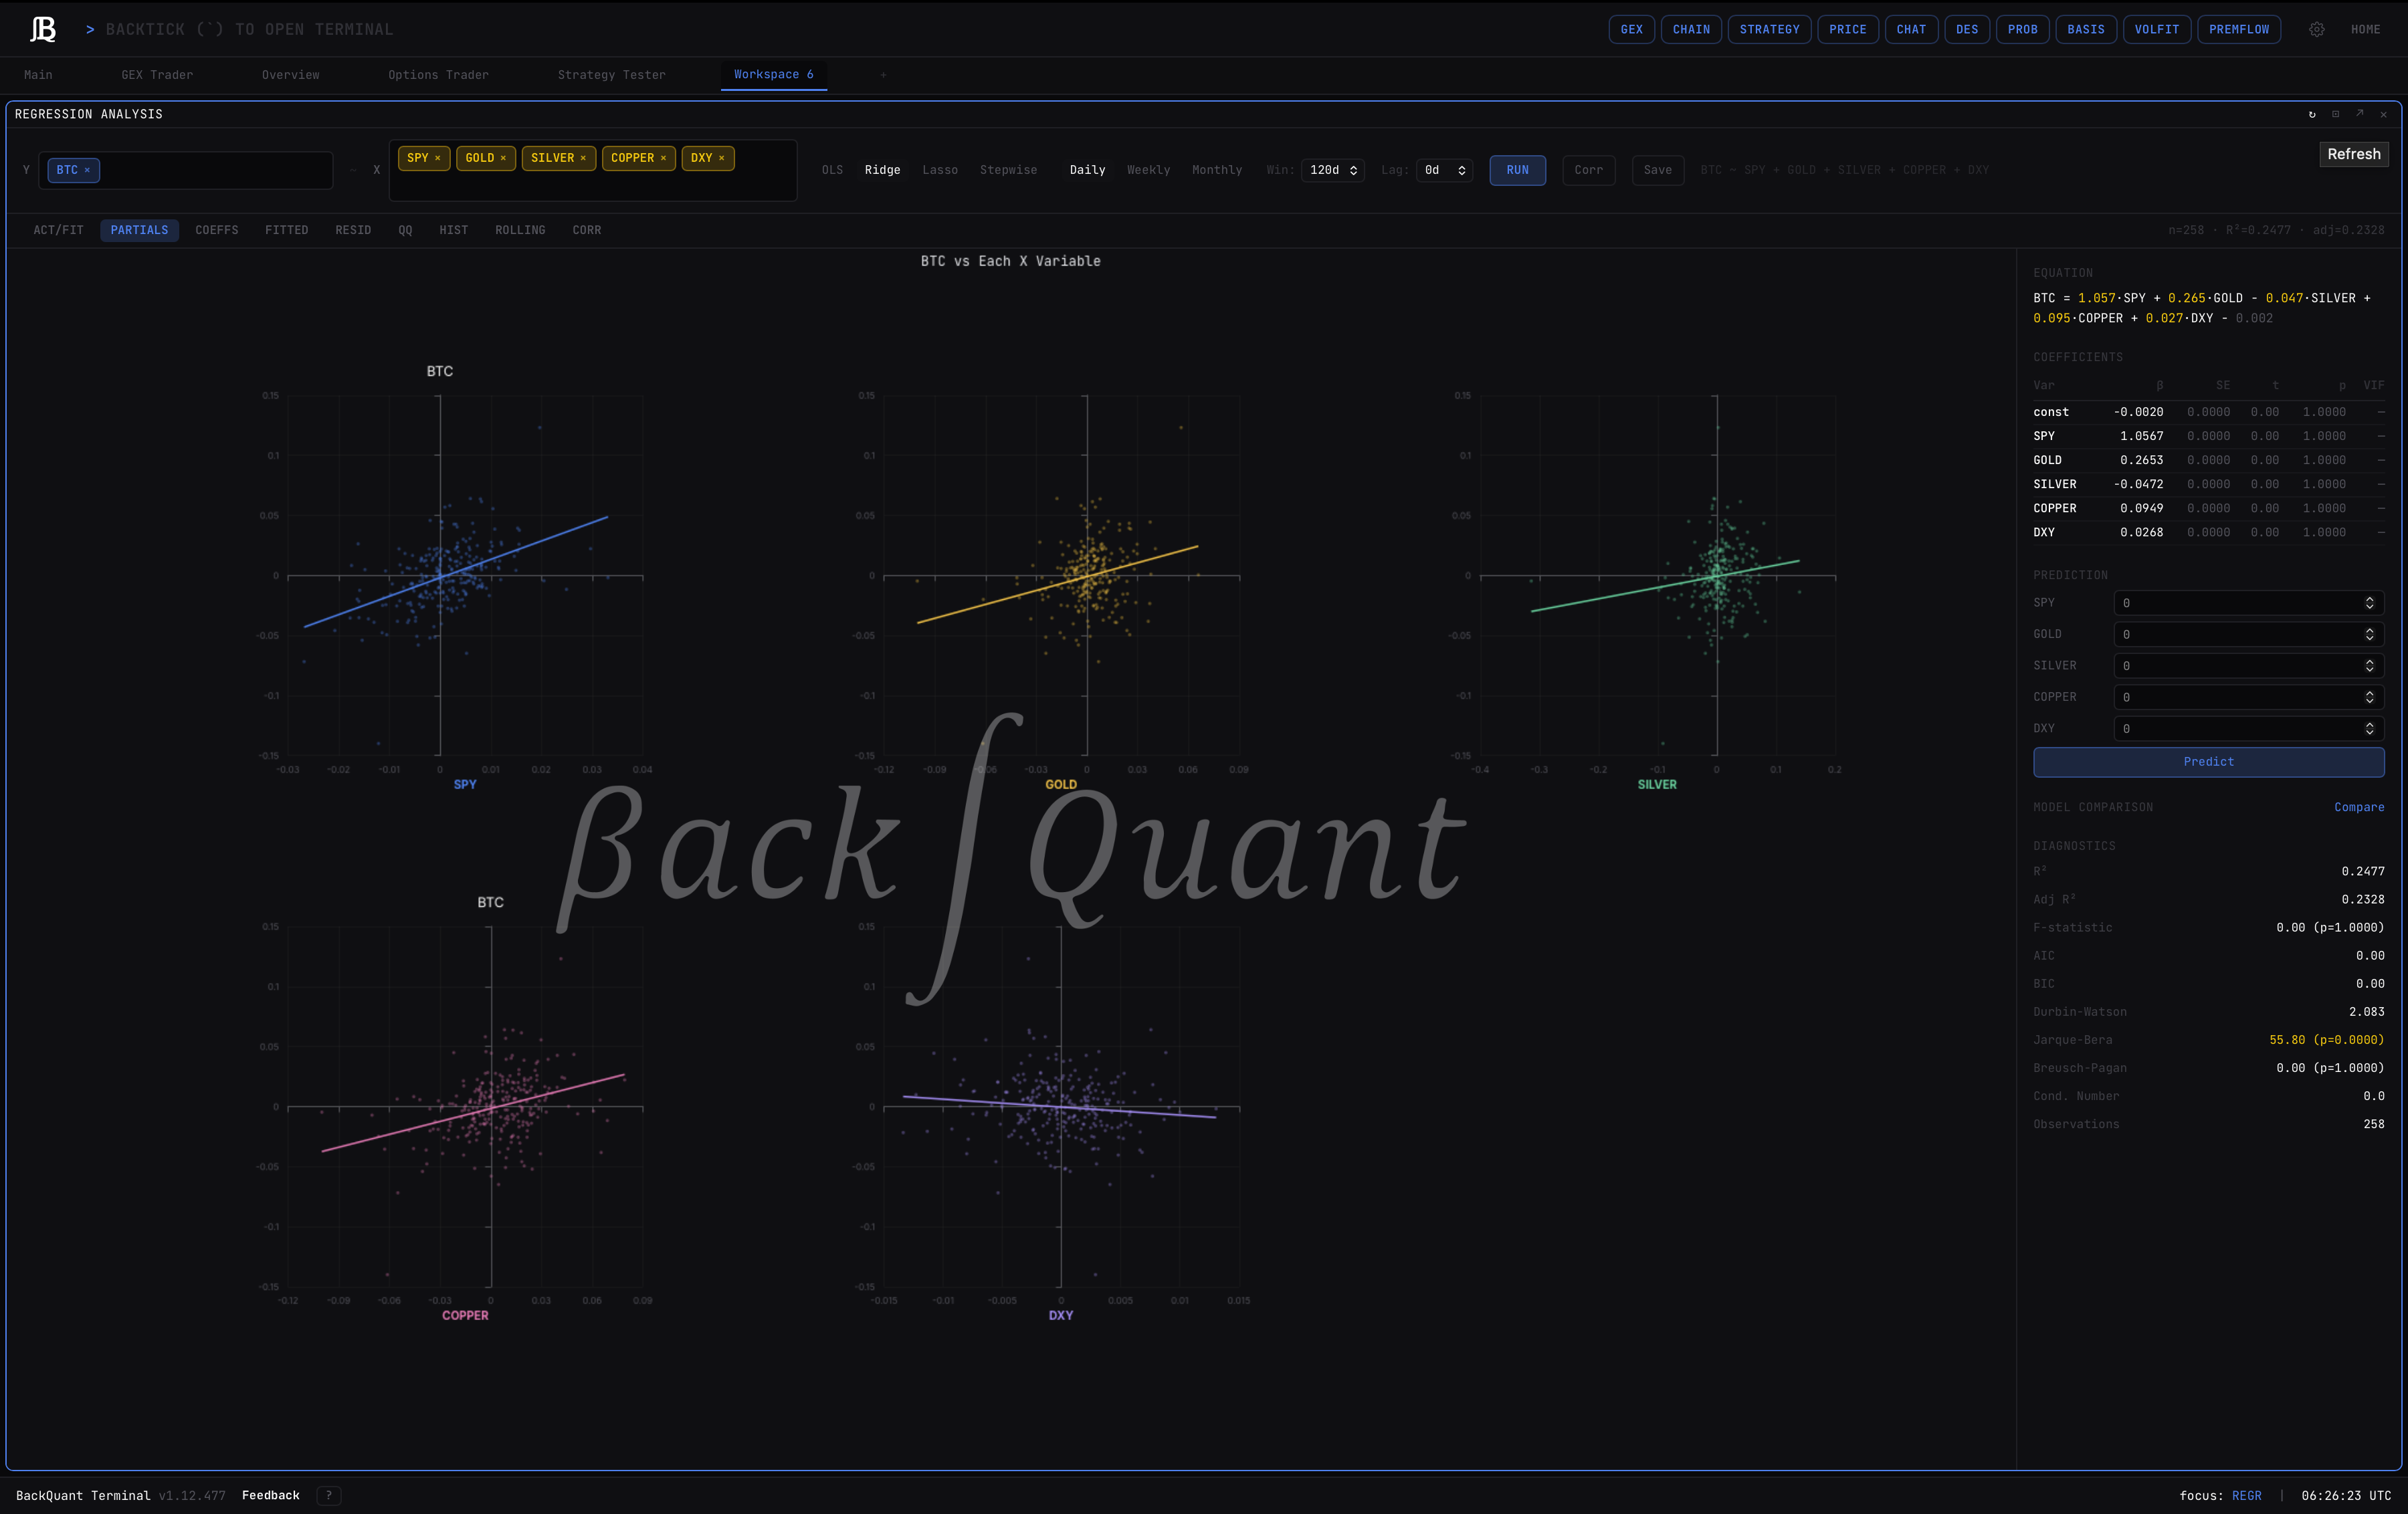
Task: Switch to ACT/FIT chart tab
Action: 58,230
